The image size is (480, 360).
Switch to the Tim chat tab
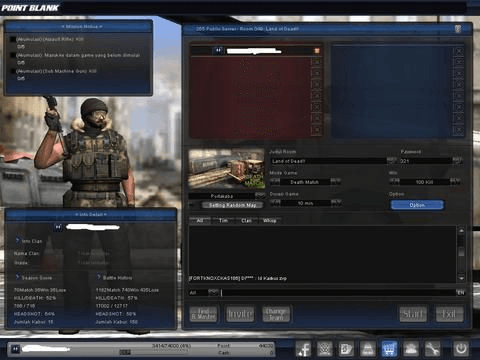coord(223,220)
